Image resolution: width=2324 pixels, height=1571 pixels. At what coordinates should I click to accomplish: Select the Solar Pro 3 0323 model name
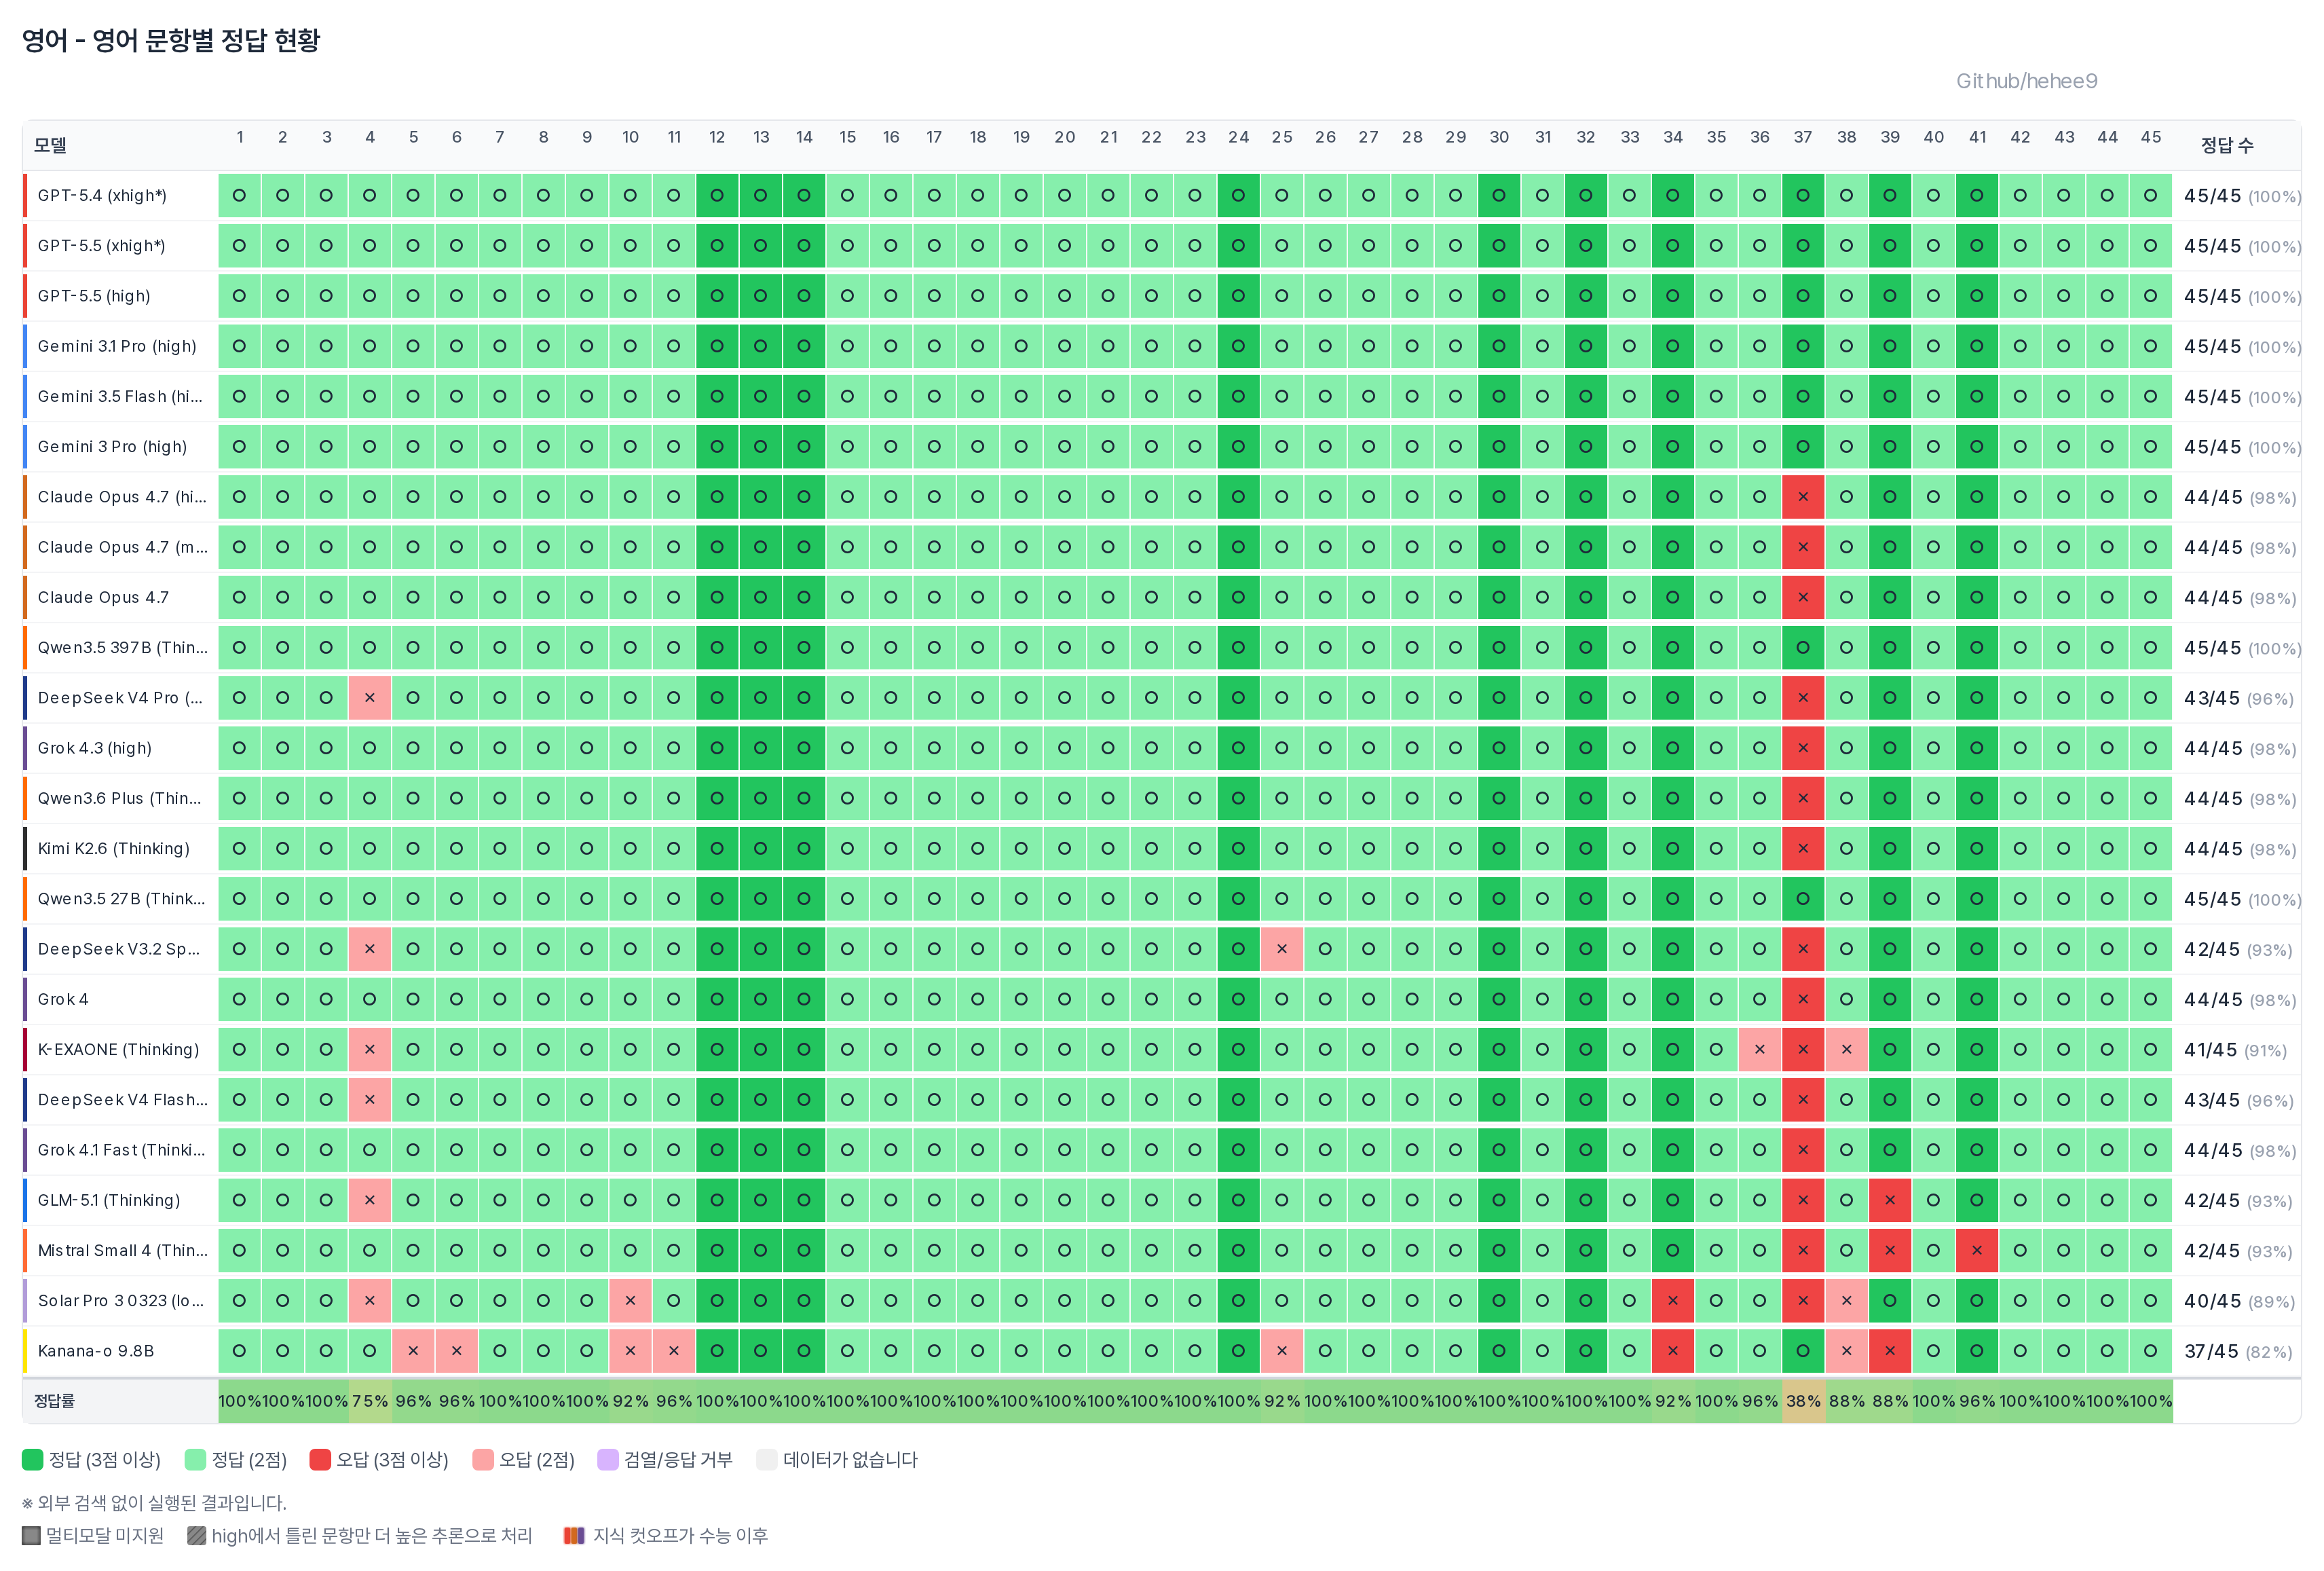point(121,1301)
